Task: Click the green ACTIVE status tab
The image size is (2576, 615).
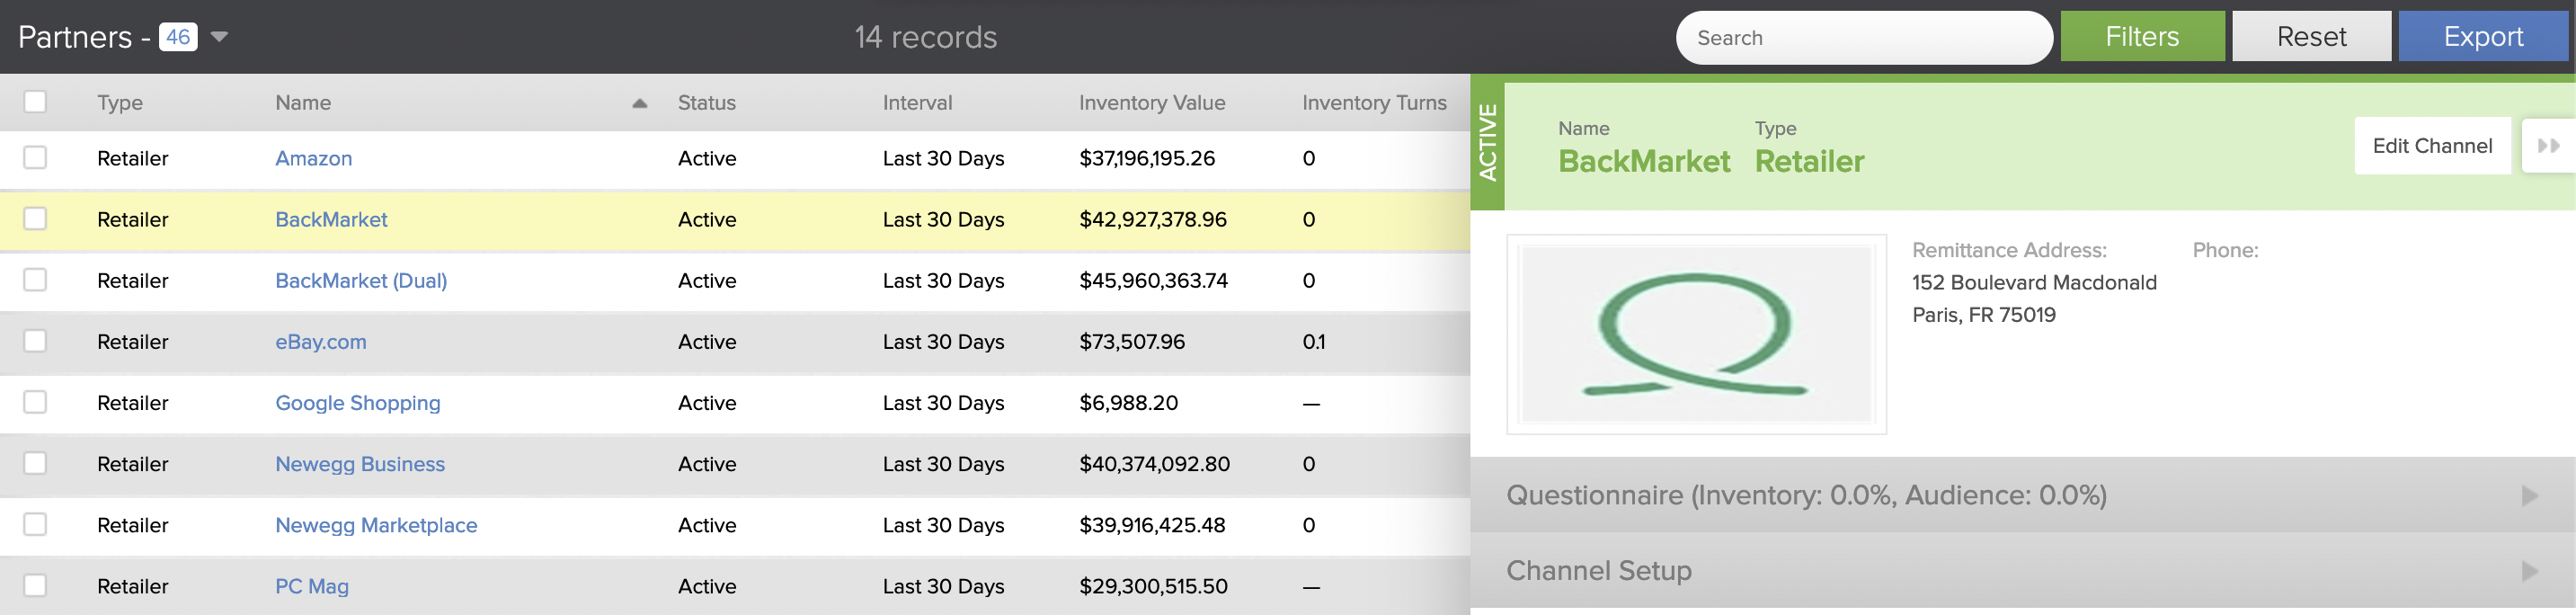Action: point(1487,142)
